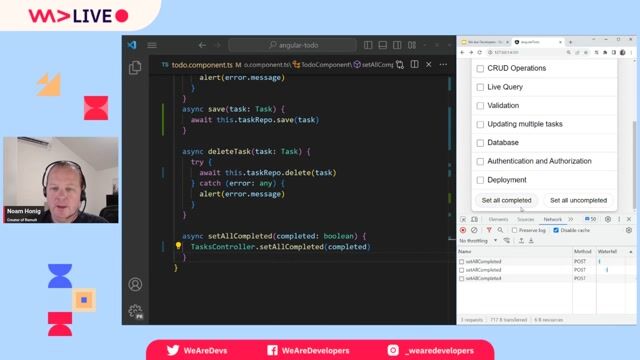Open Changes compare icon in editor toolbar

(x=400, y=64)
